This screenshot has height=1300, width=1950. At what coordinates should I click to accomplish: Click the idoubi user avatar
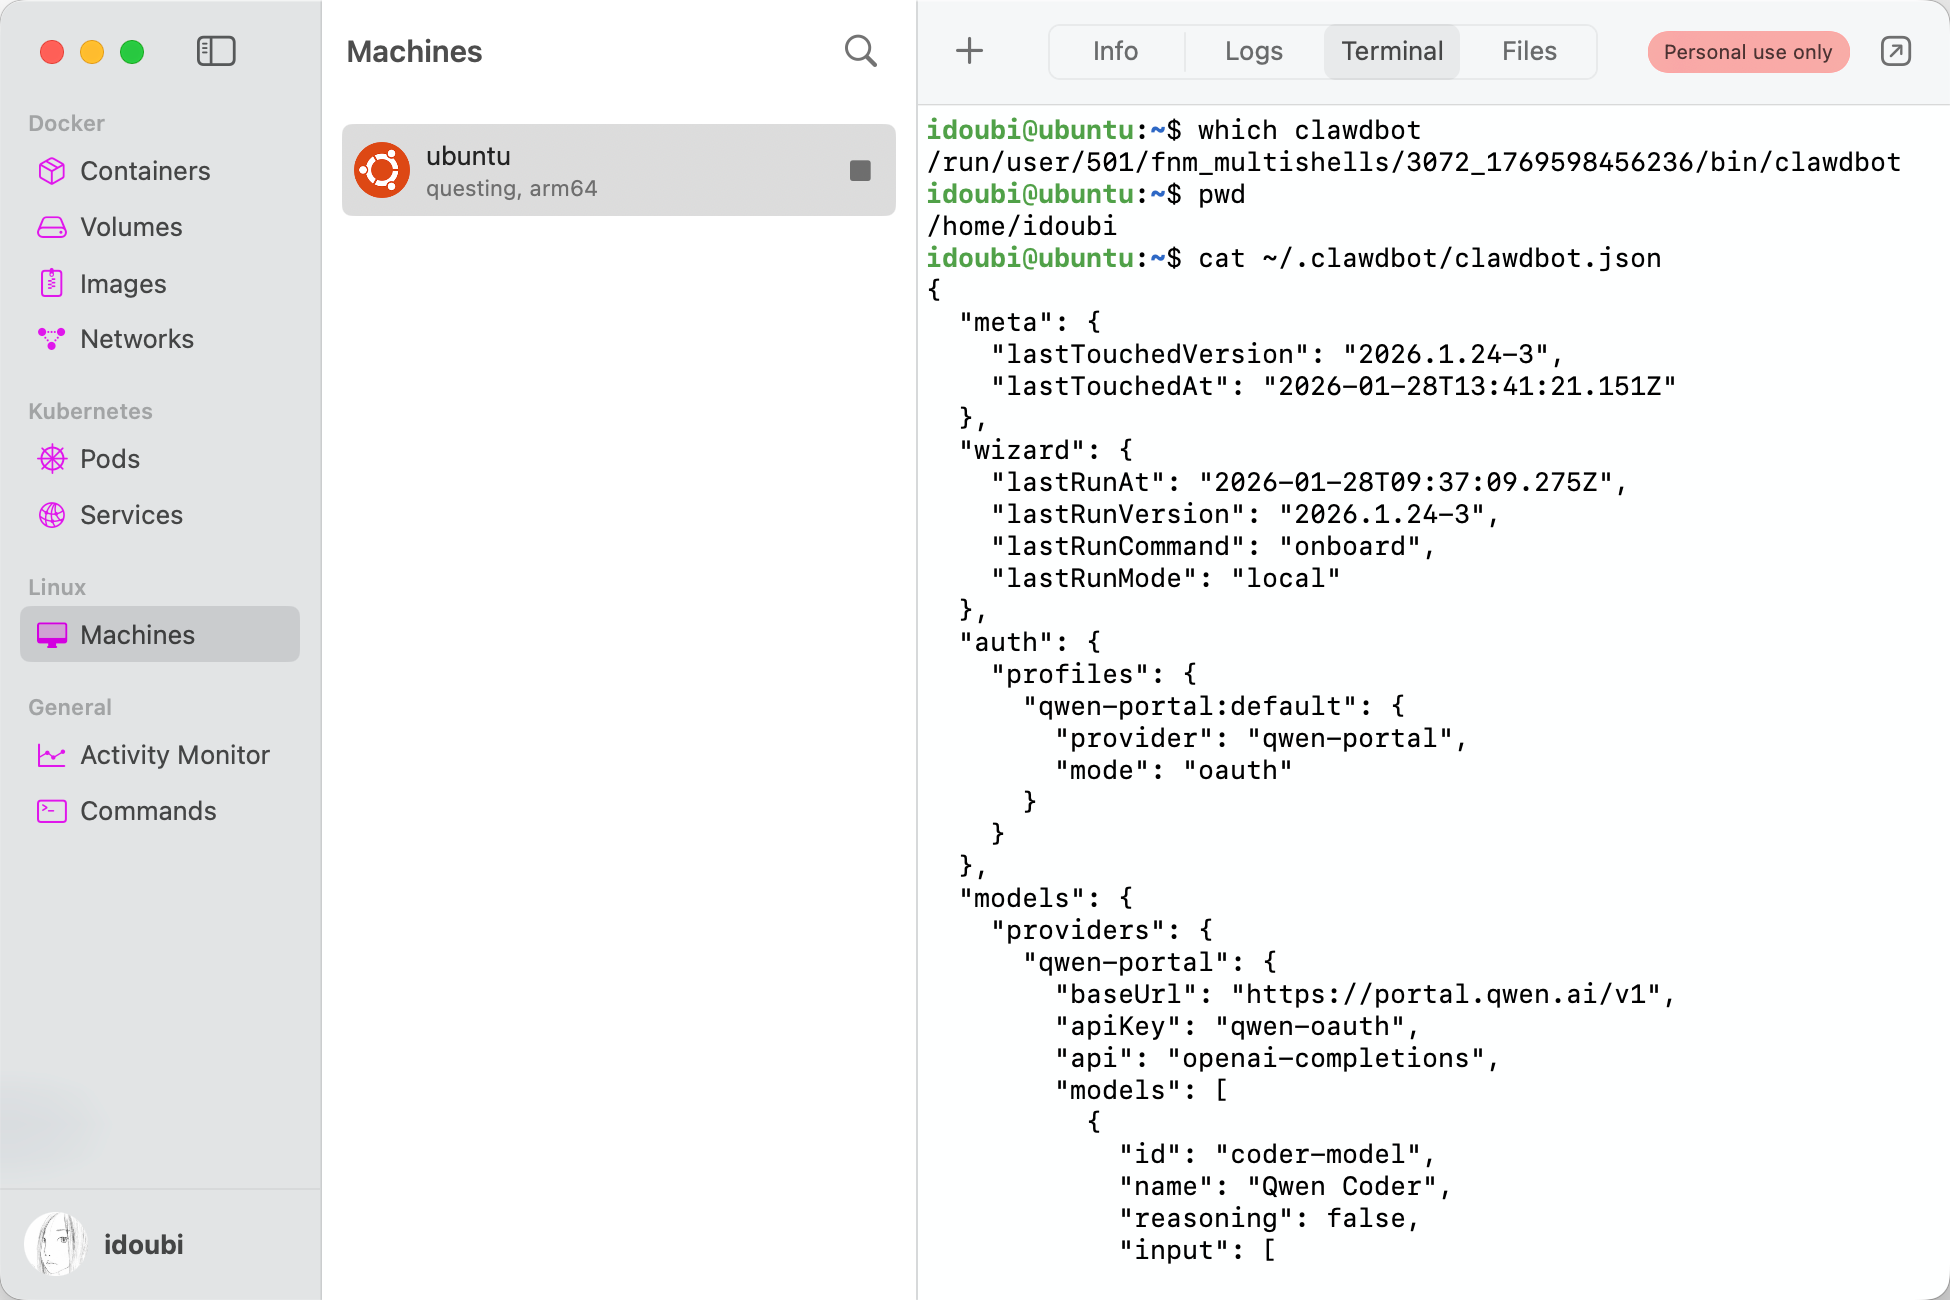click(55, 1244)
